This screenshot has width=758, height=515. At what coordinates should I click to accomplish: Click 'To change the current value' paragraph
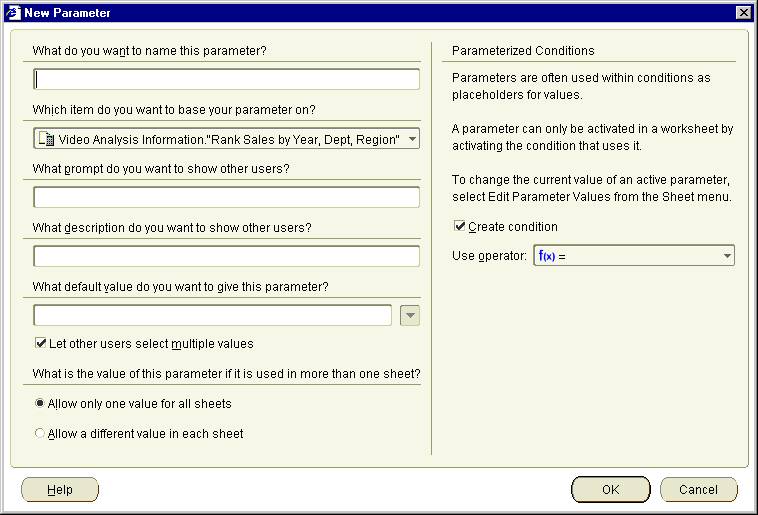[592, 188]
